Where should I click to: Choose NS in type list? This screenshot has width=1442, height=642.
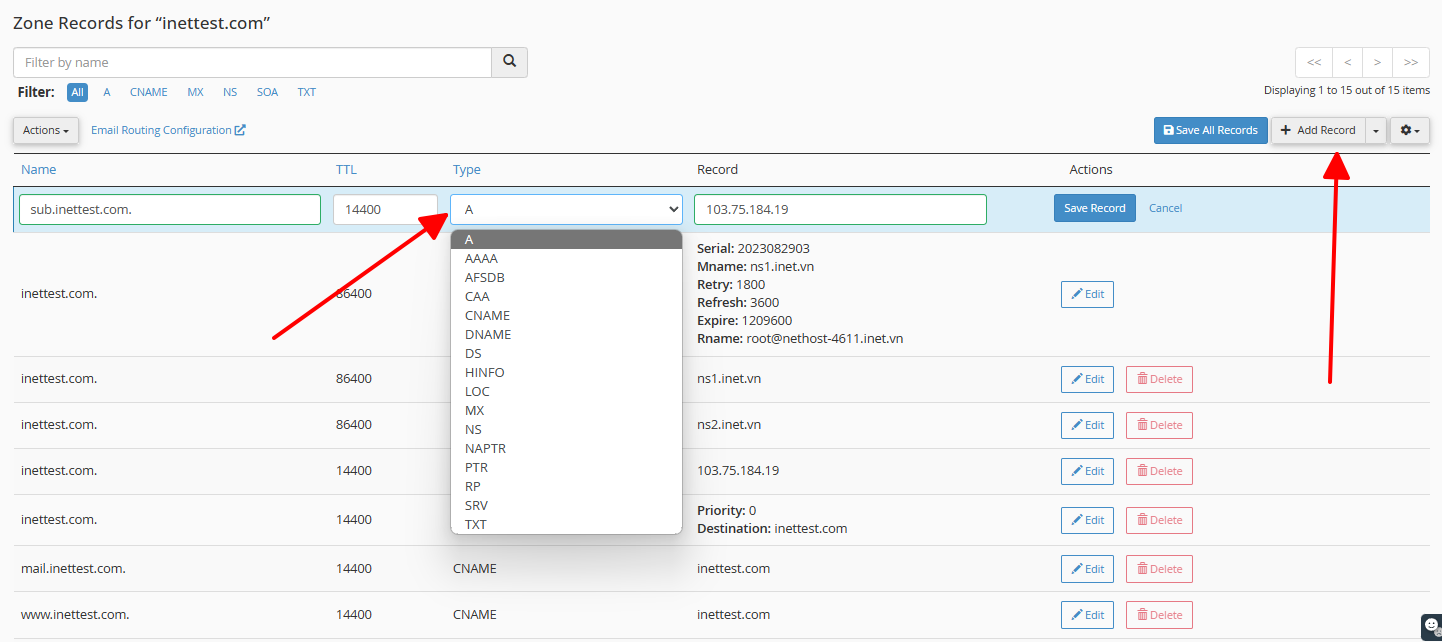(x=567, y=429)
